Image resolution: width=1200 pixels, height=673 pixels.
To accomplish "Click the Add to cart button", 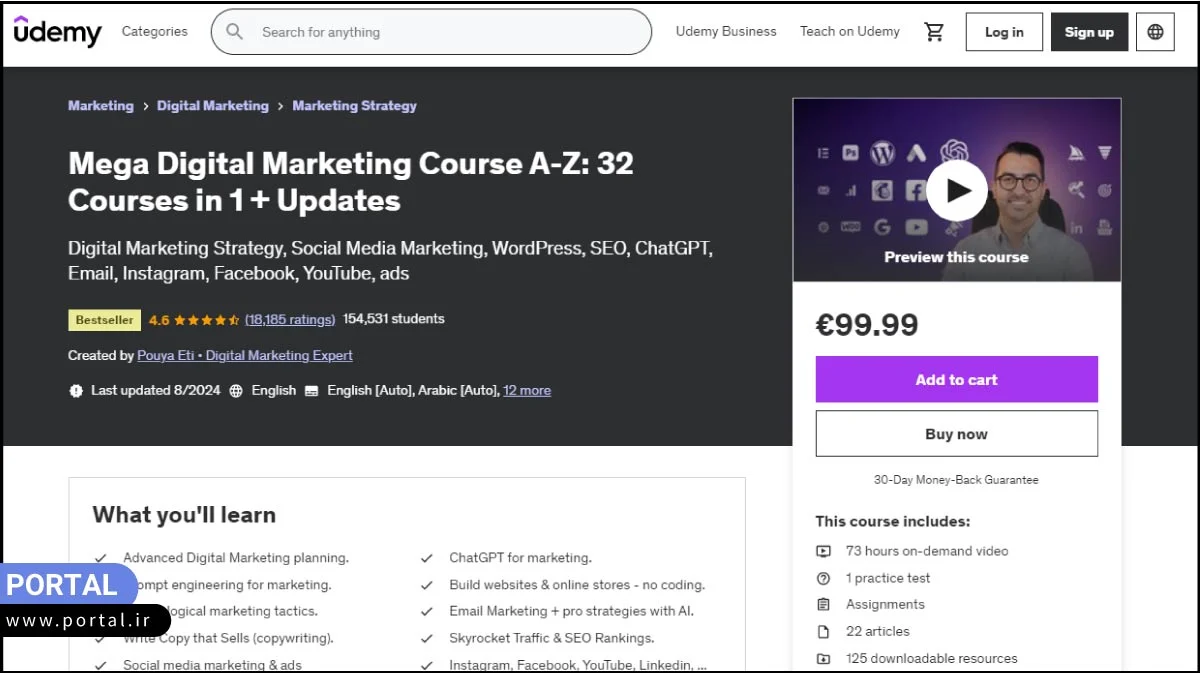I will [x=956, y=379].
